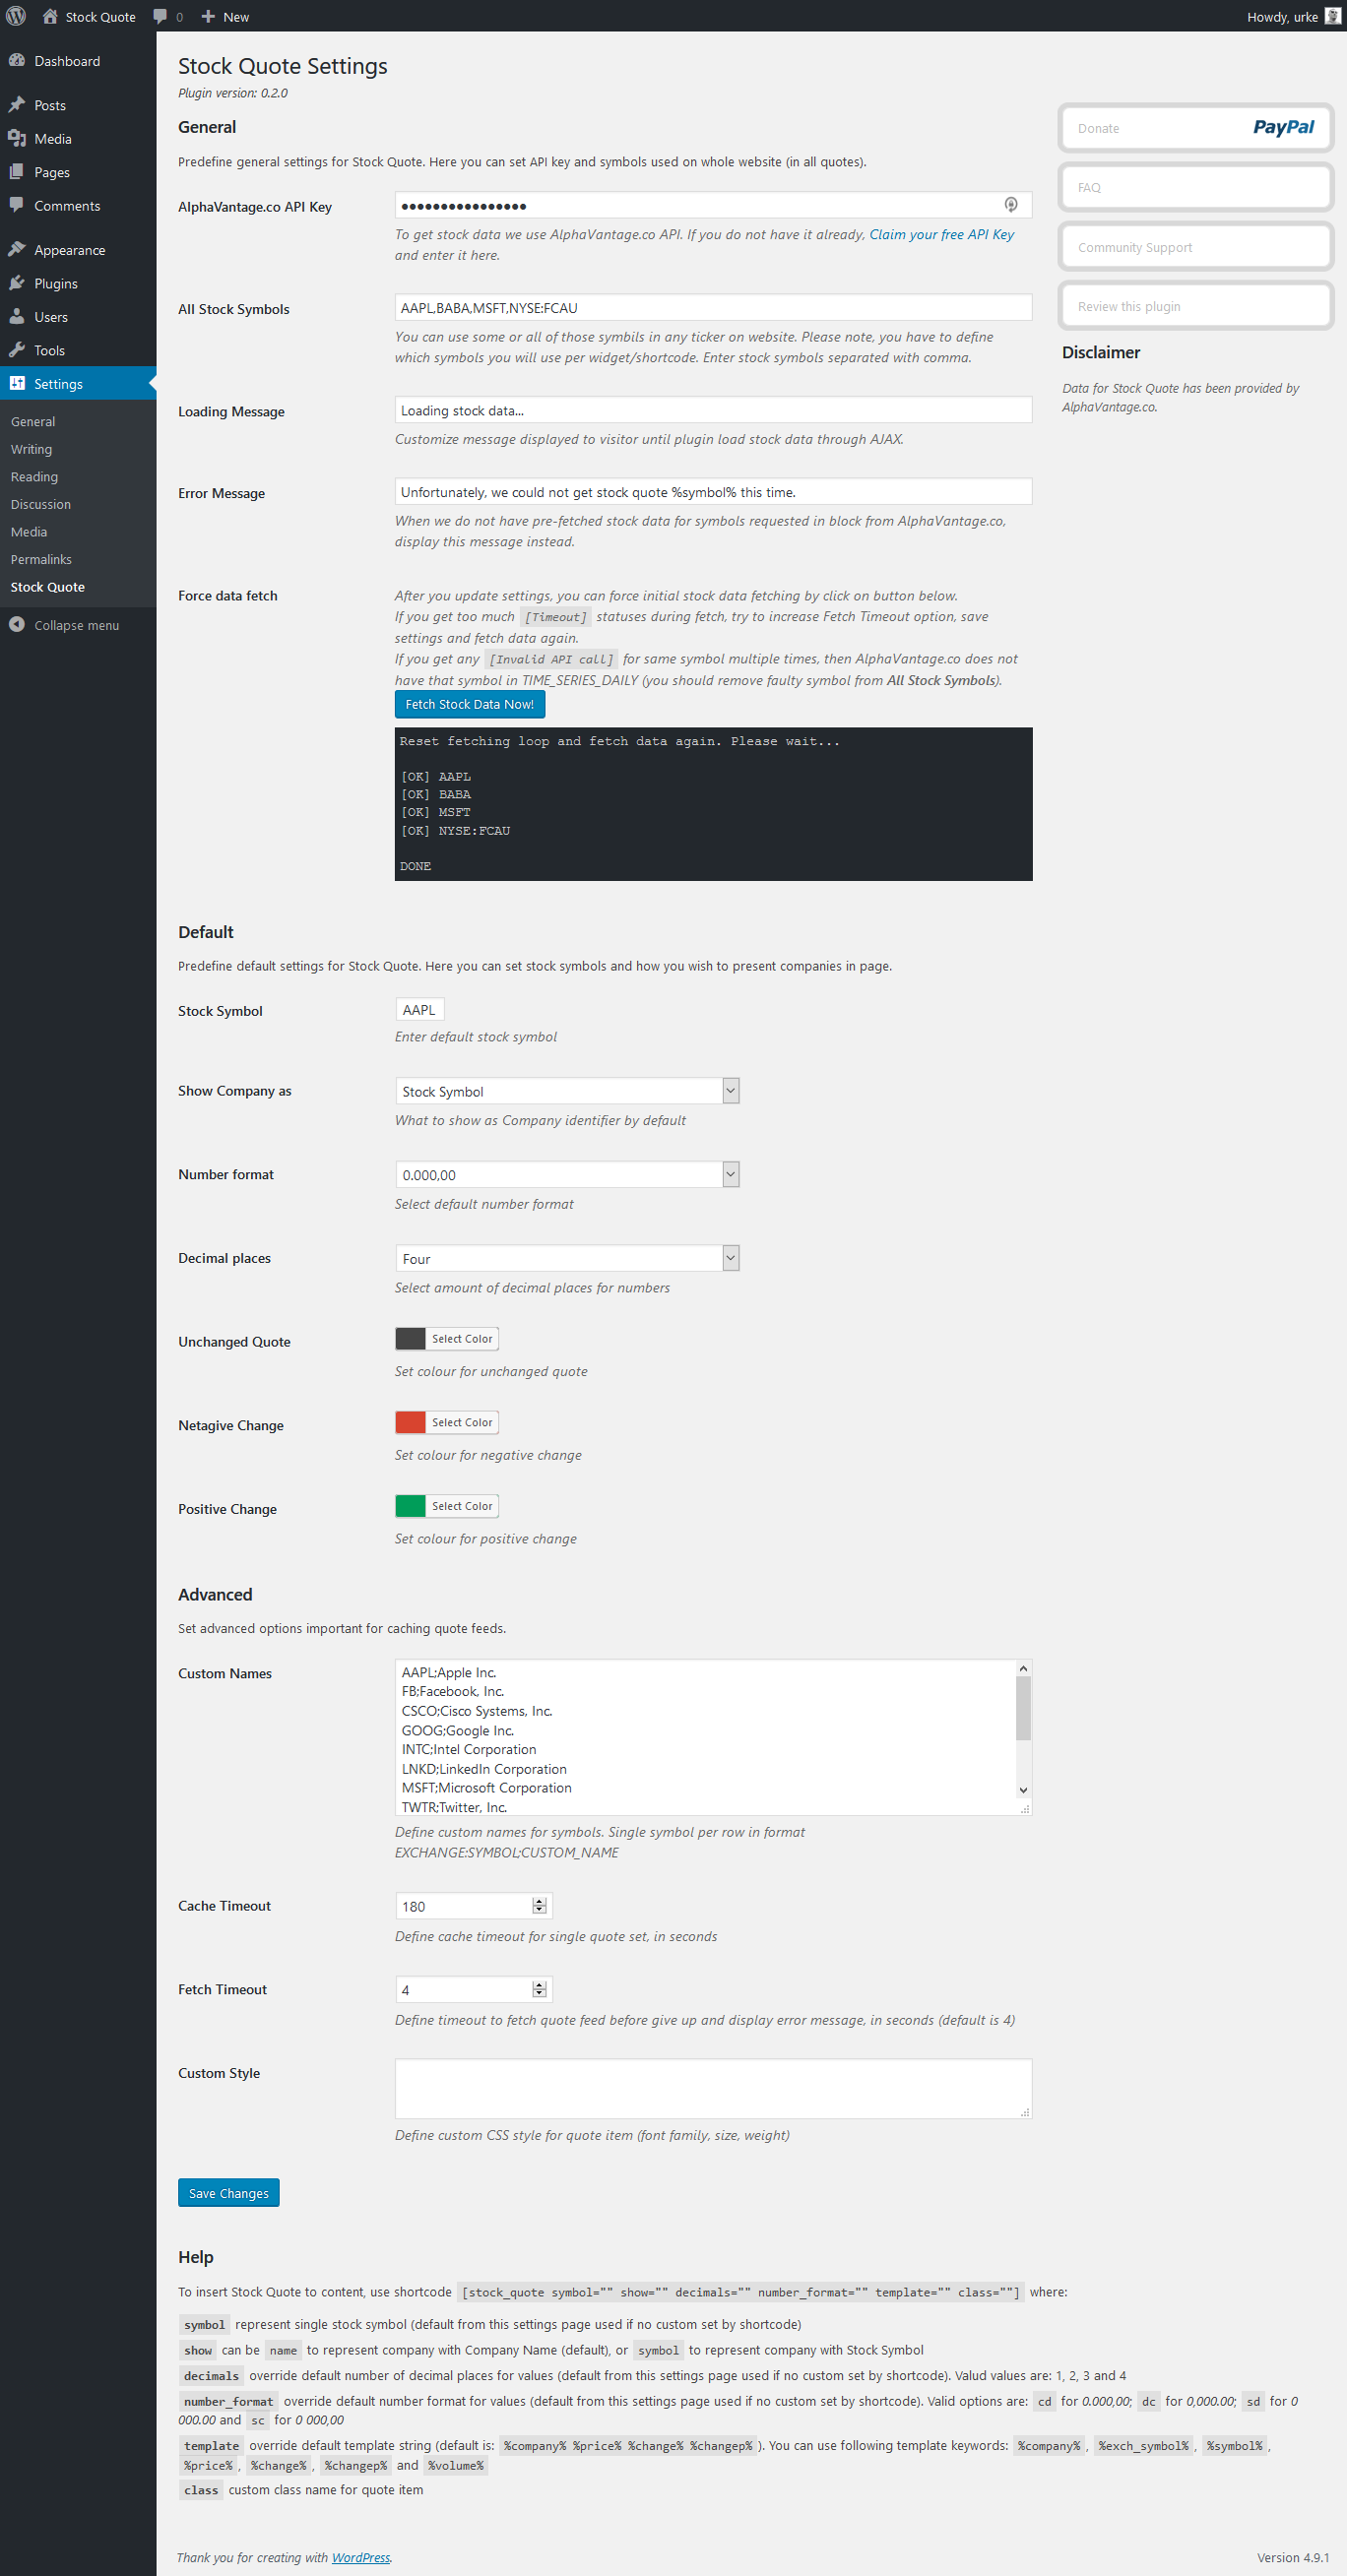Click the Review this plugin button

click(x=1196, y=307)
